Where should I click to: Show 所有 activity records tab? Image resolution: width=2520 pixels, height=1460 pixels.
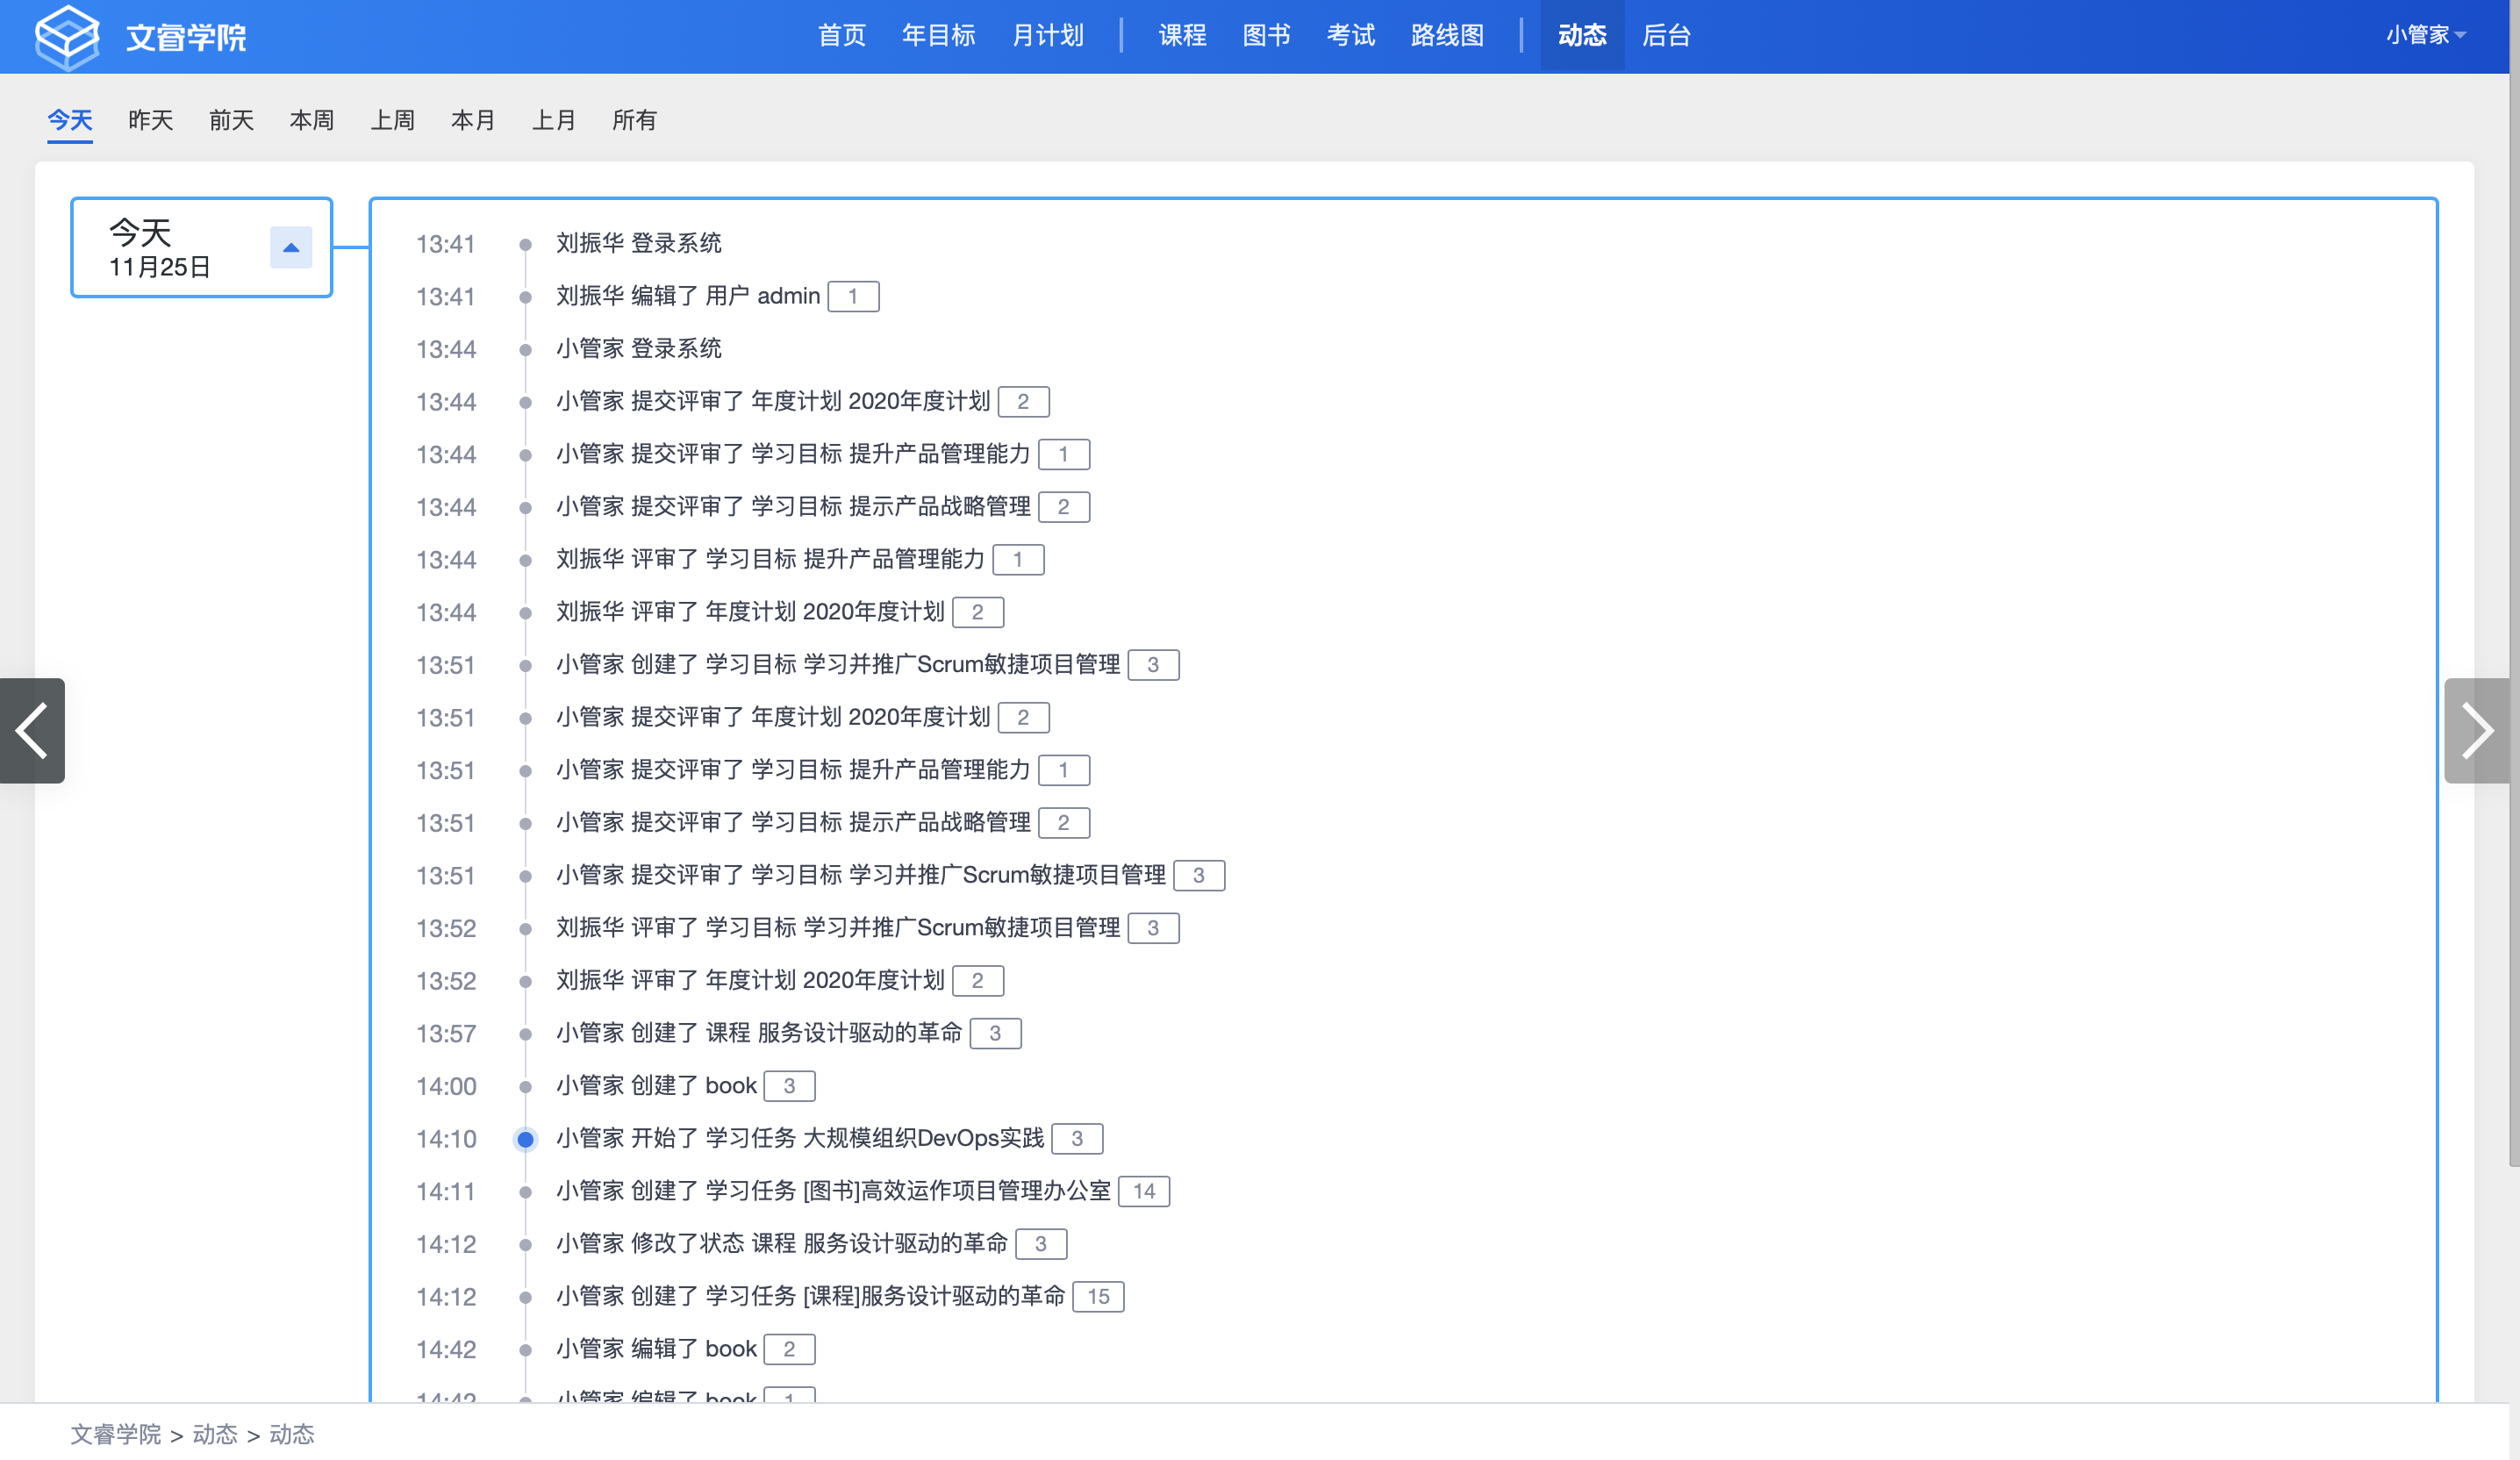634,120
